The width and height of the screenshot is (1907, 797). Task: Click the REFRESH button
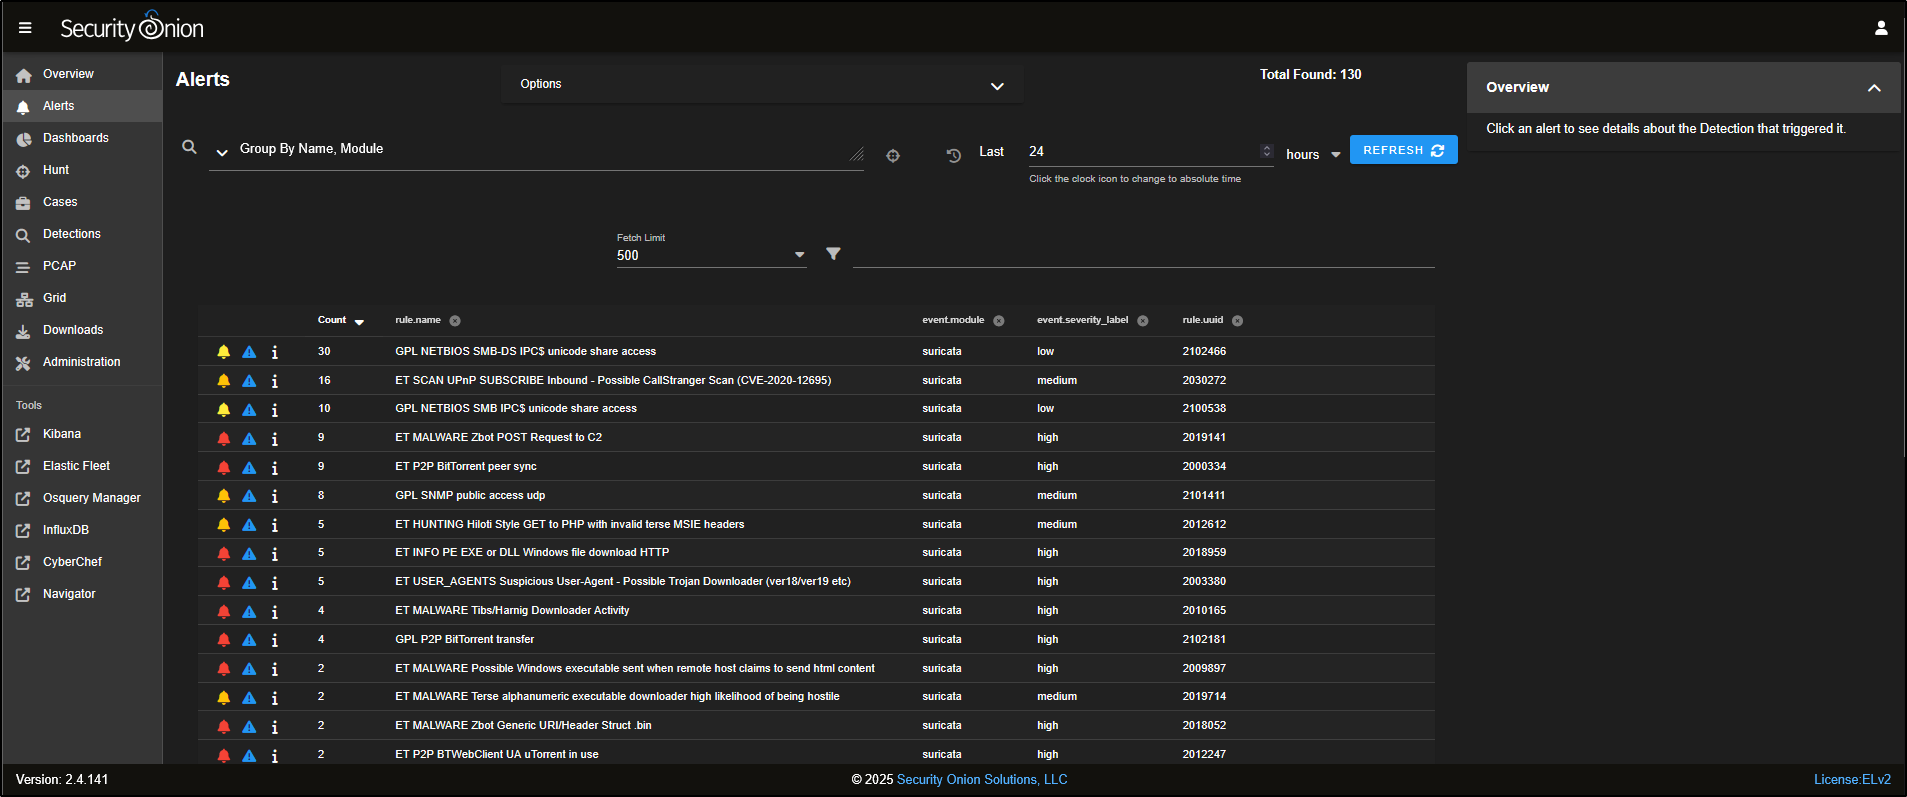[1403, 150]
